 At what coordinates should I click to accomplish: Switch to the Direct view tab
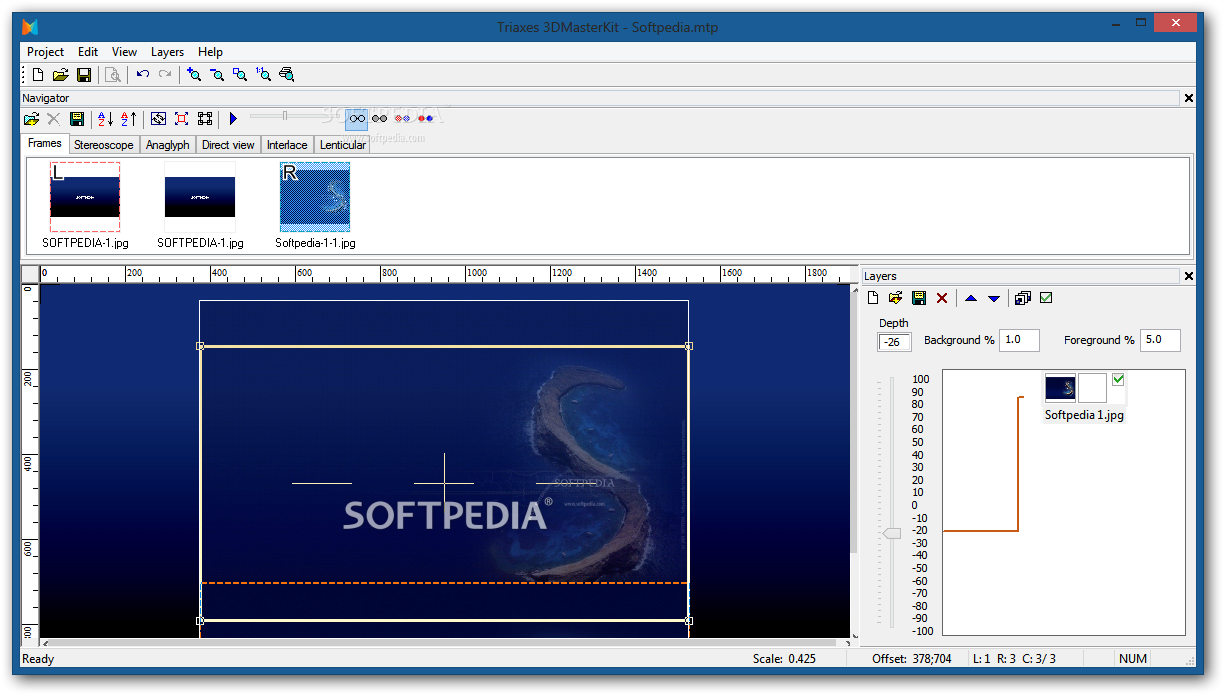[x=228, y=145]
